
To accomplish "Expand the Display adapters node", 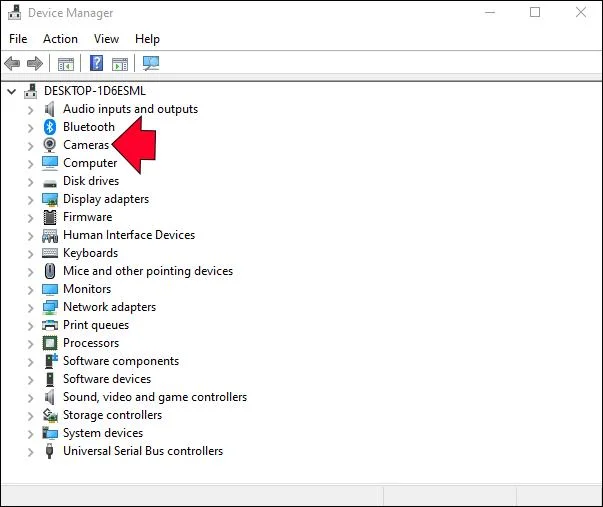I will point(30,200).
